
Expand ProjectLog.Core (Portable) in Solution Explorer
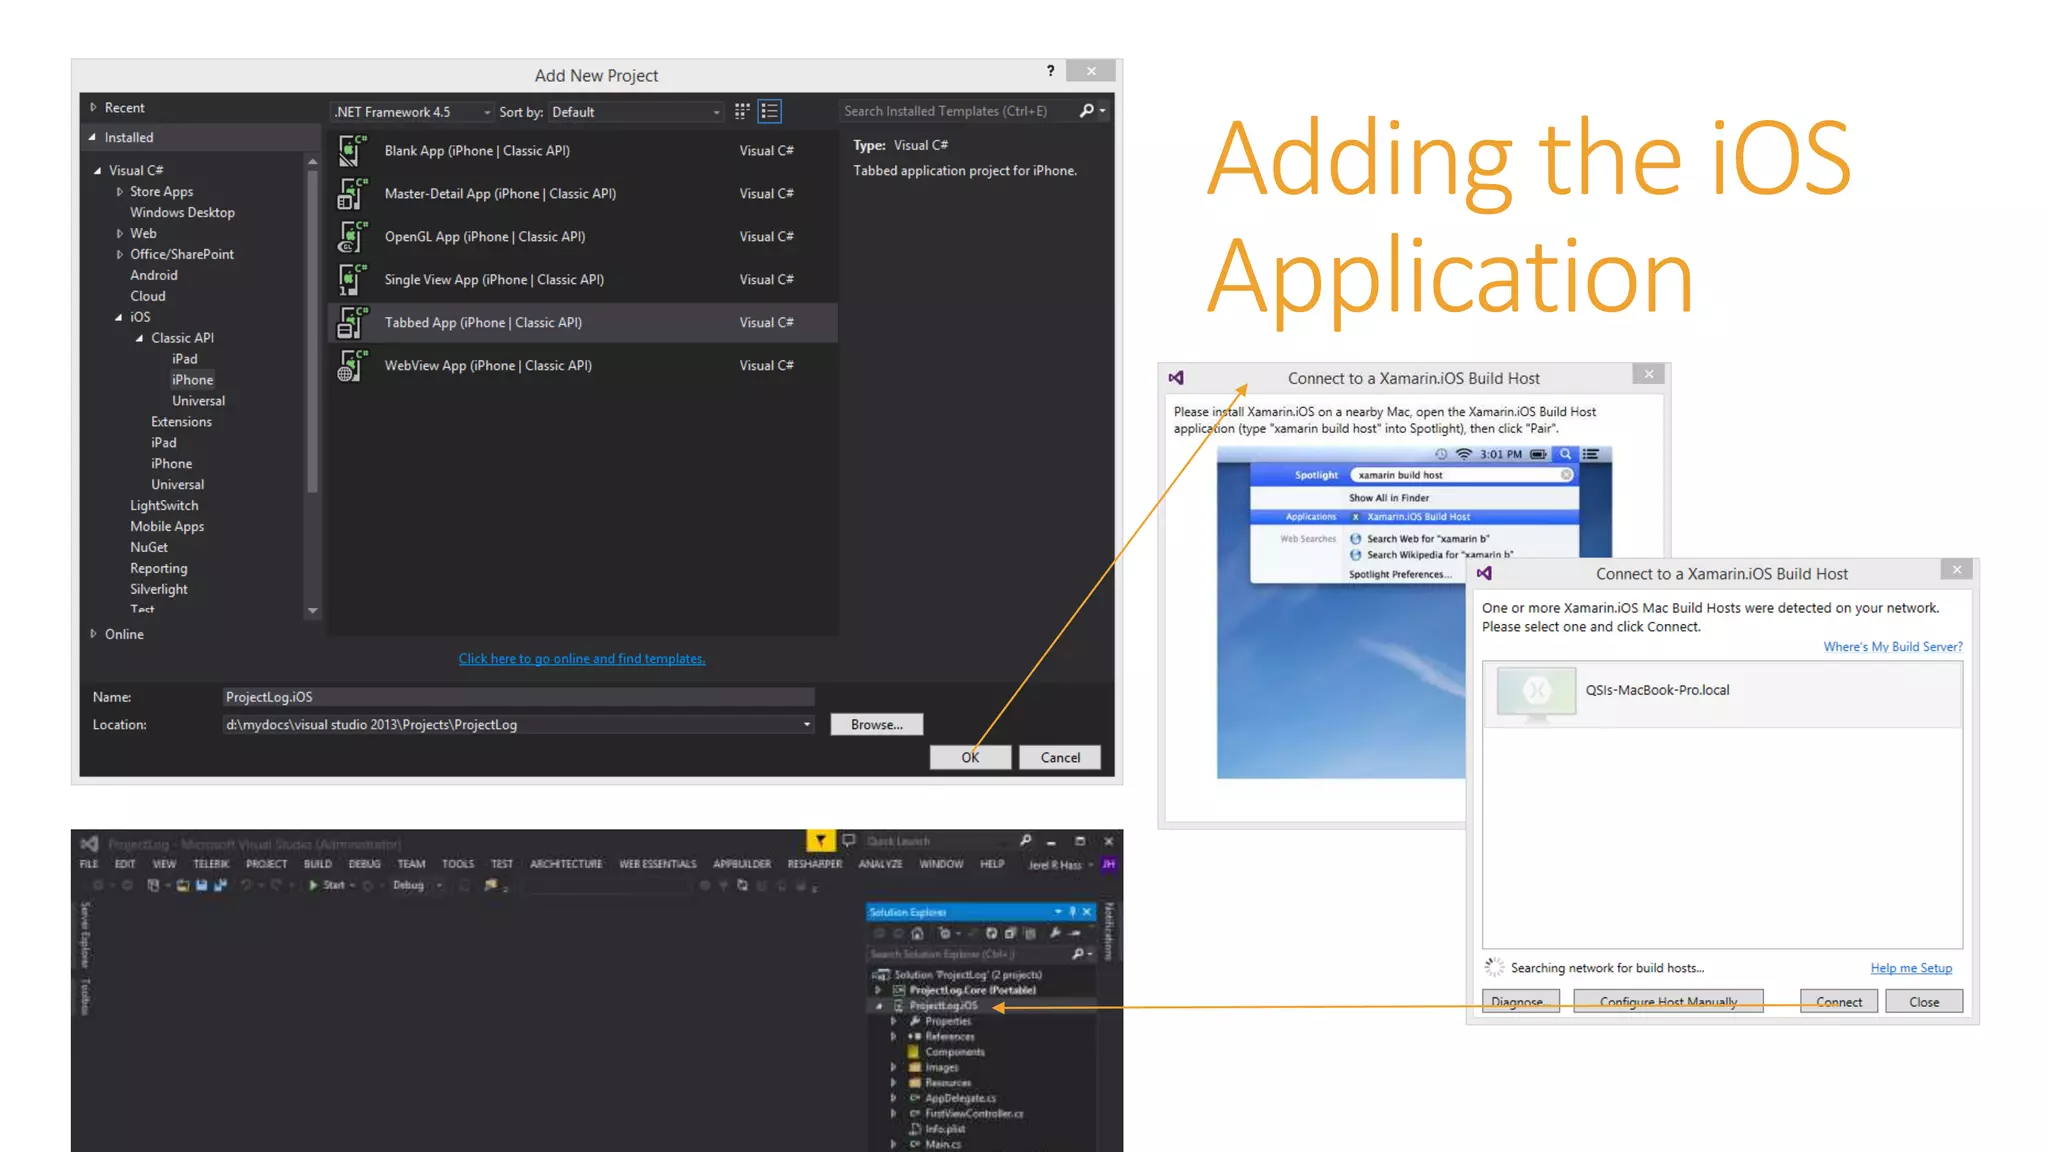coord(879,990)
